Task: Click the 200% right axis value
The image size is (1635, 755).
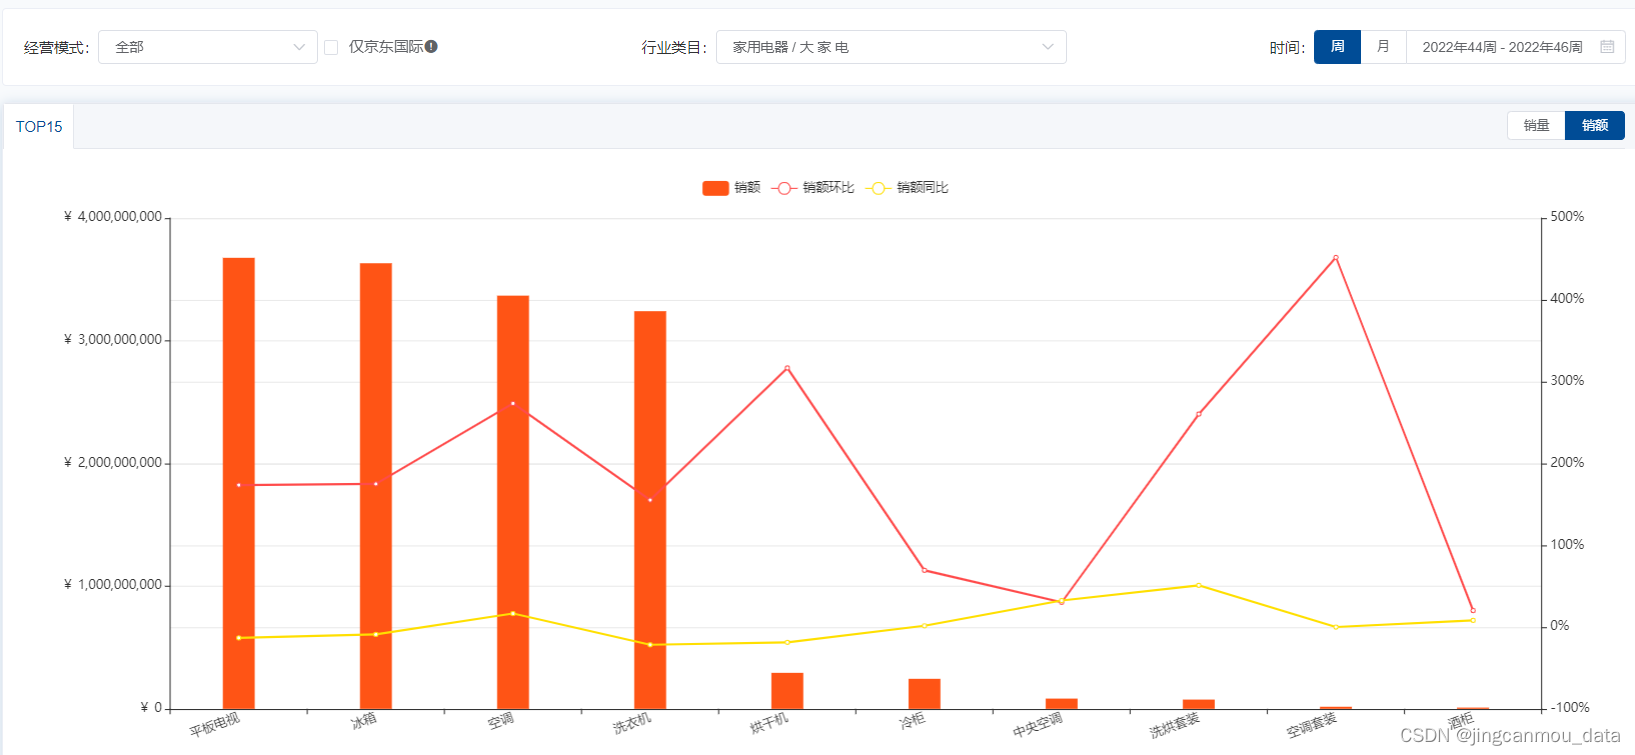Action: coord(1567,463)
